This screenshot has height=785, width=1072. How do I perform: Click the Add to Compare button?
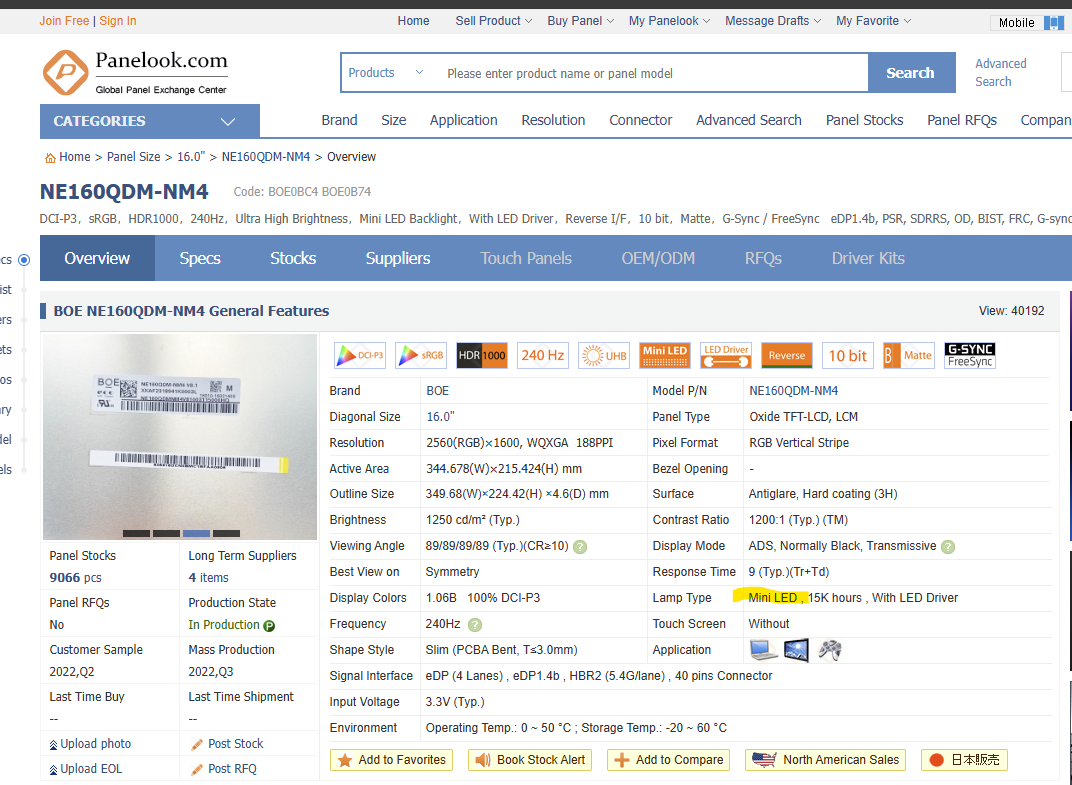click(669, 760)
